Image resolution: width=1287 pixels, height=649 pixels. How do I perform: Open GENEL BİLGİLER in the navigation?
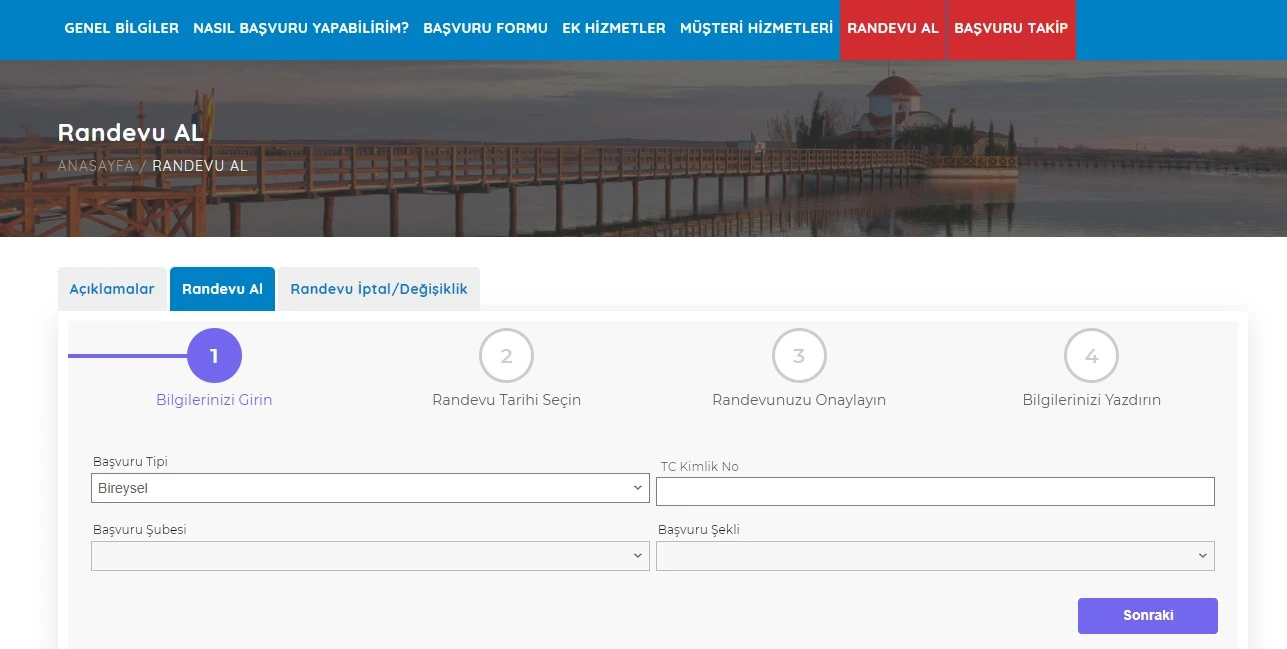coord(121,28)
